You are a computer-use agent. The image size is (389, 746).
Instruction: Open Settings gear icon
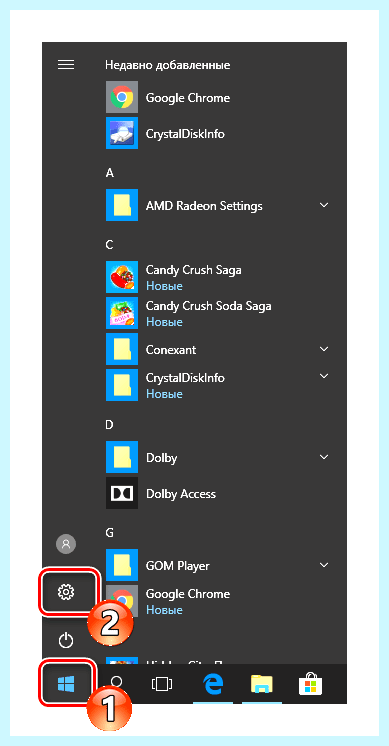coord(66,592)
